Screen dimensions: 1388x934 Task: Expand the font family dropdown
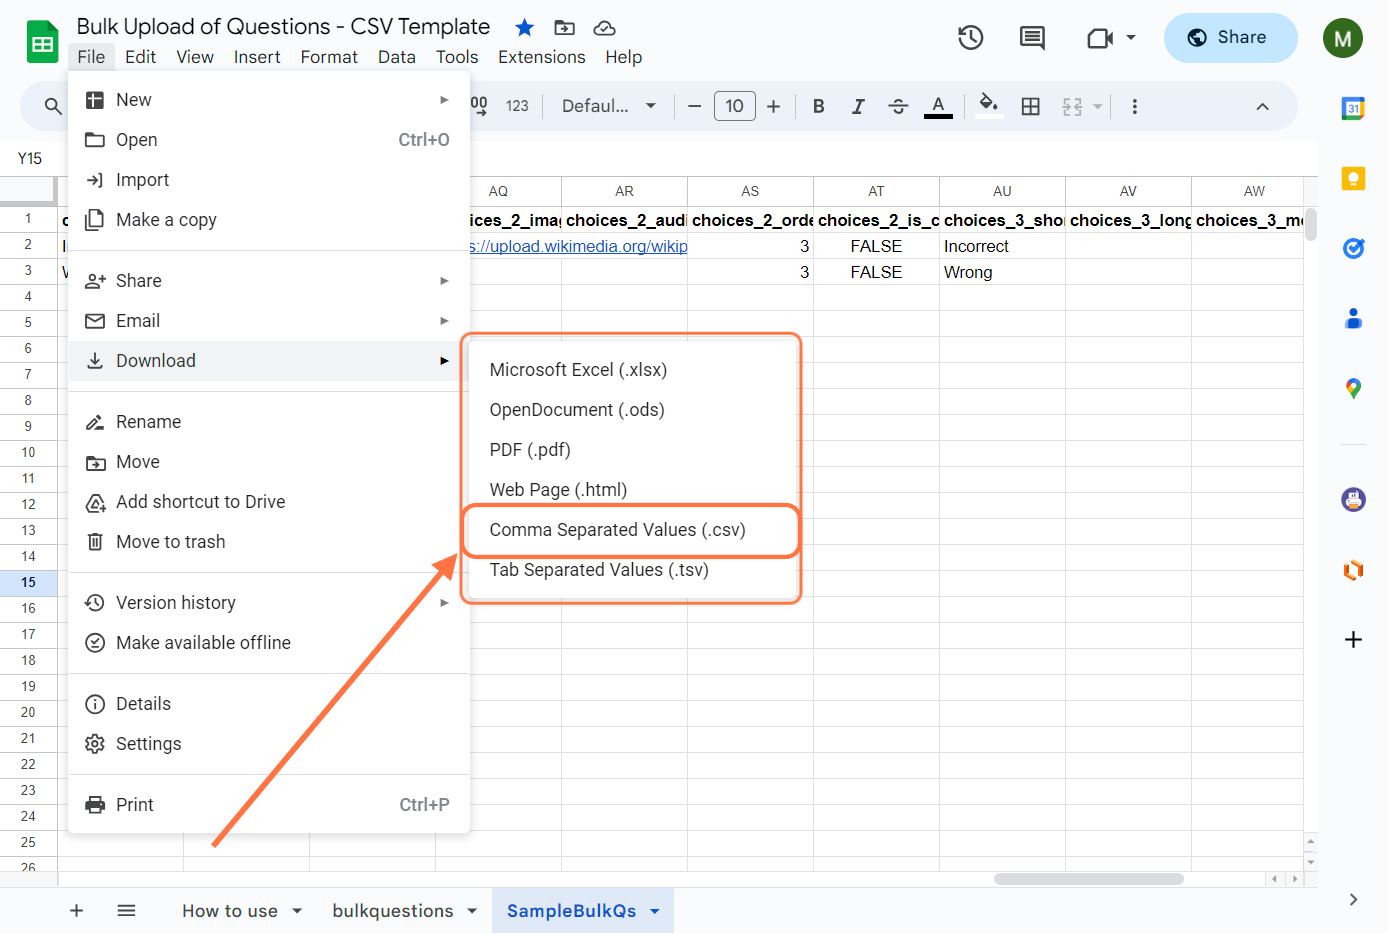(609, 106)
